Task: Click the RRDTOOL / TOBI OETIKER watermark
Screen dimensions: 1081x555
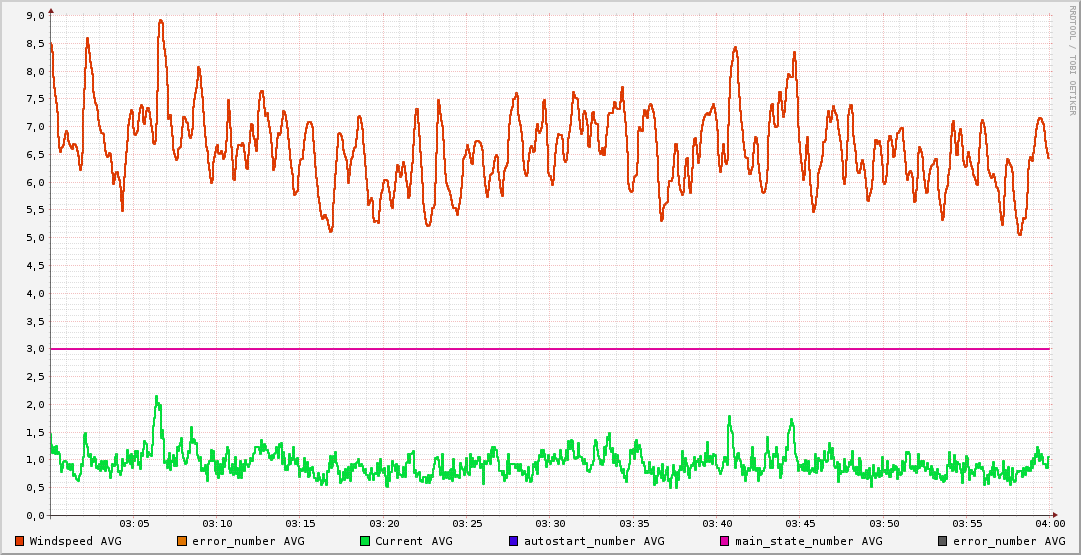Action: pyautogui.click(x=1072, y=60)
